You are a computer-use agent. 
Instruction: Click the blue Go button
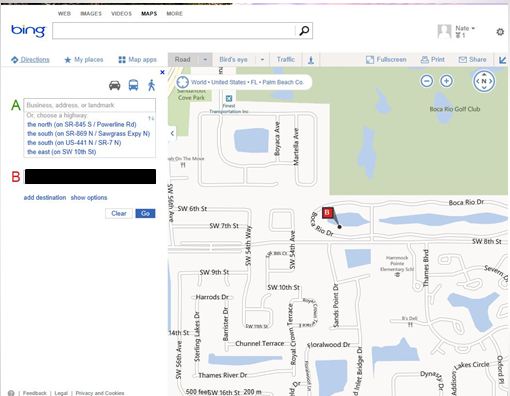click(145, 213)
